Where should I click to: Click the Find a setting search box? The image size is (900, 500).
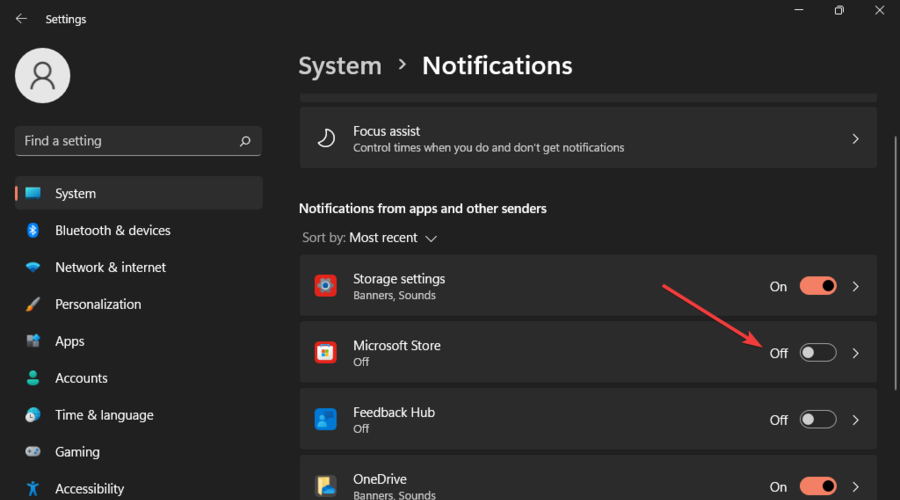(x=125, y=141)
